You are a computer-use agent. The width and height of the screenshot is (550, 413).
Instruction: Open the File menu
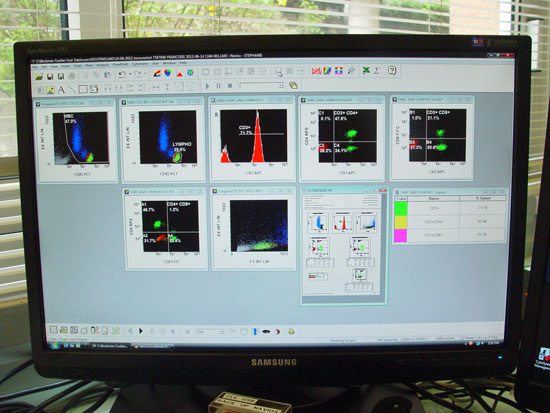click(35, 66)
